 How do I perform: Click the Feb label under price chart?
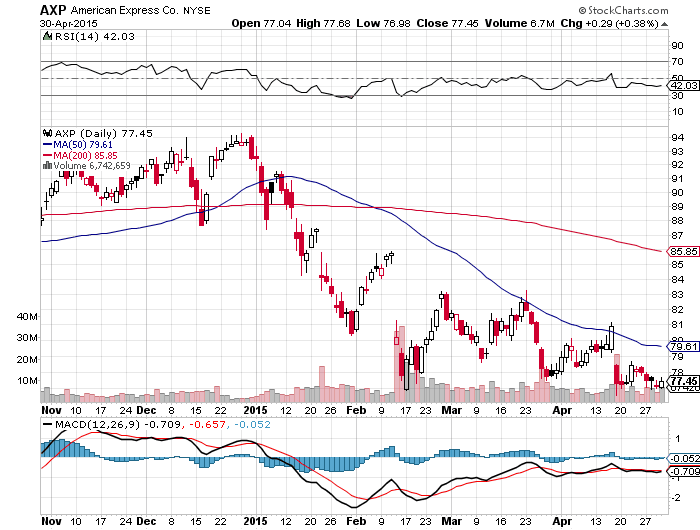[356, 410]
